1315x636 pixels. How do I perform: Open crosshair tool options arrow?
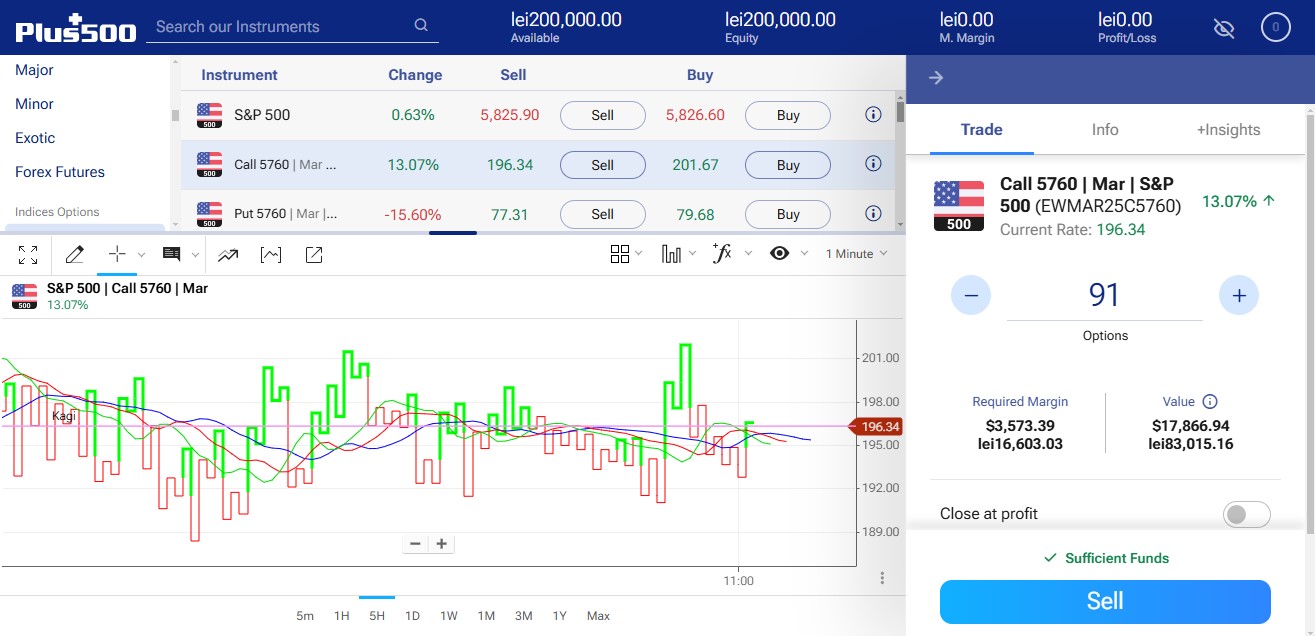141,255
